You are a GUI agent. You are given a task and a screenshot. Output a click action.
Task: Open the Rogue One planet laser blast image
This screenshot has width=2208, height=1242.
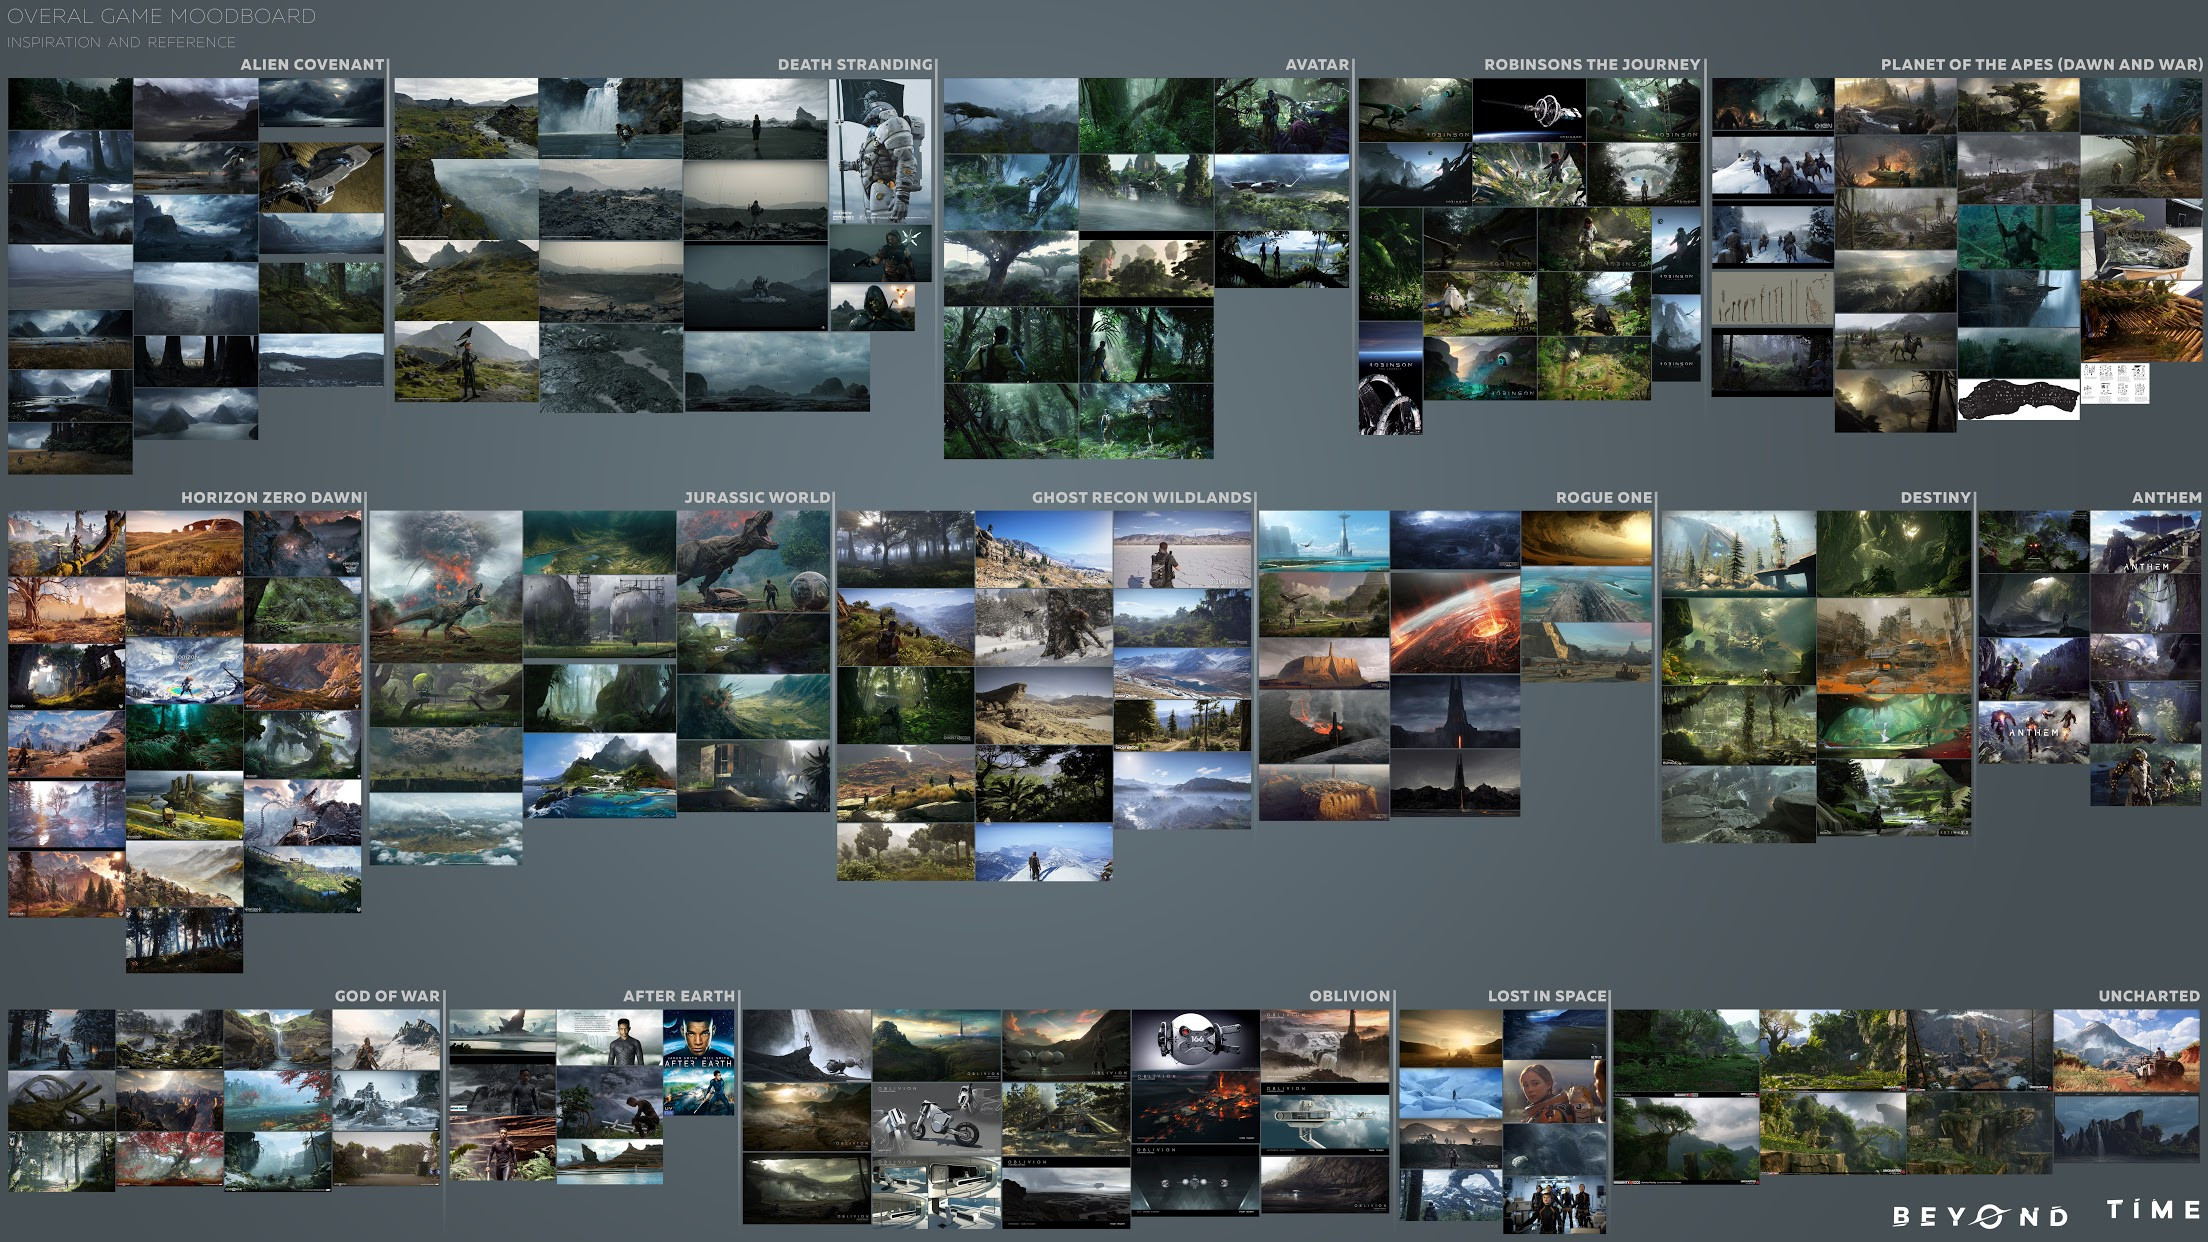(1455, 622)
